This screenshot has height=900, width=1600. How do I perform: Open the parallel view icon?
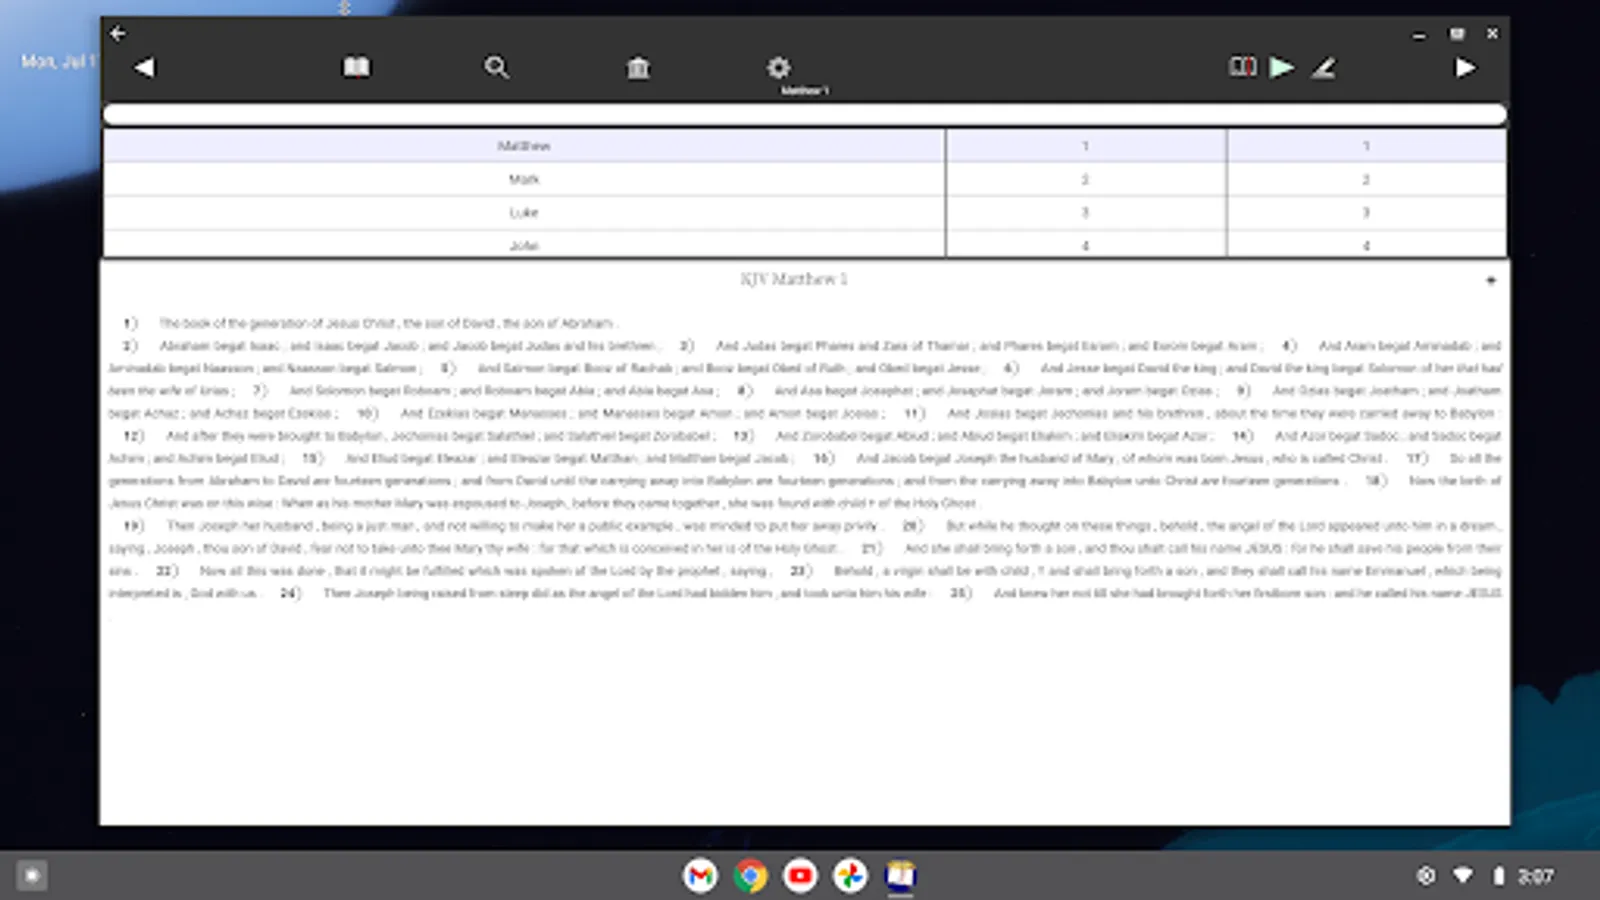point(1242,67)
